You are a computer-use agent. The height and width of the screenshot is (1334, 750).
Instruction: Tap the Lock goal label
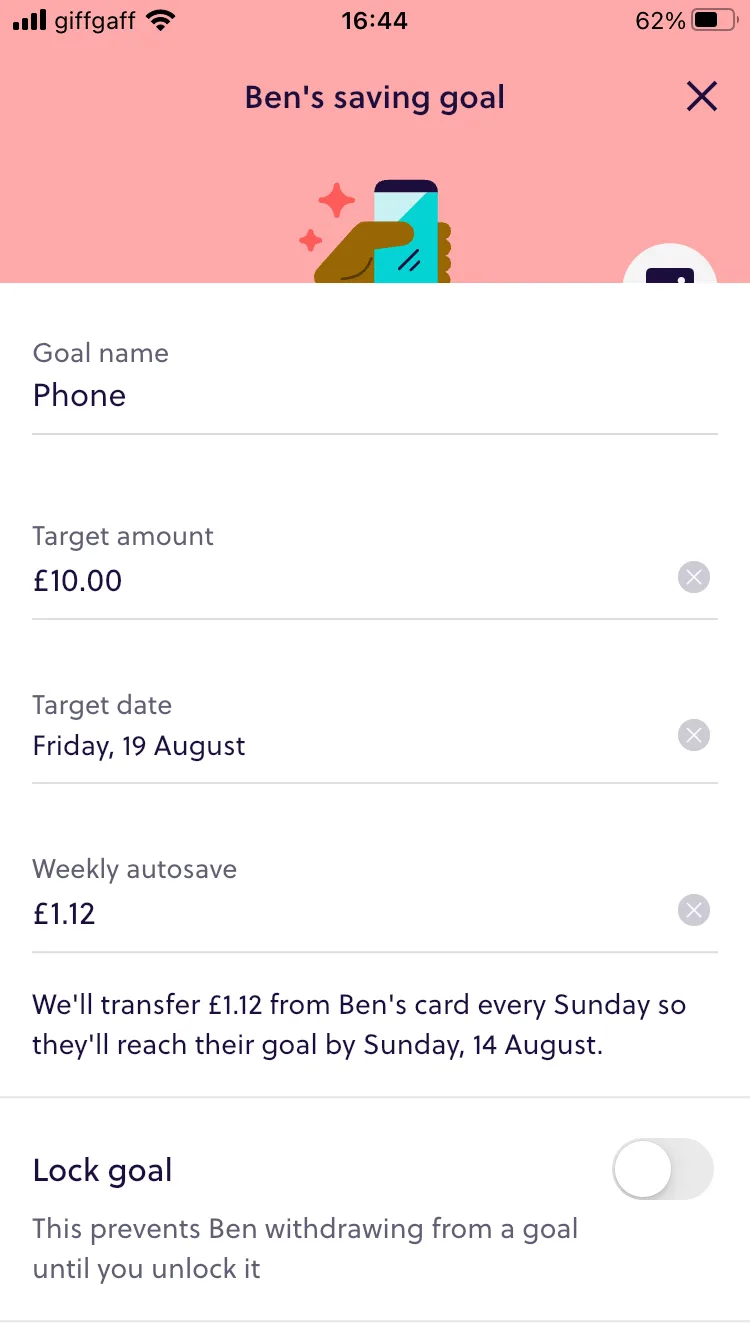click(103, 1170)
